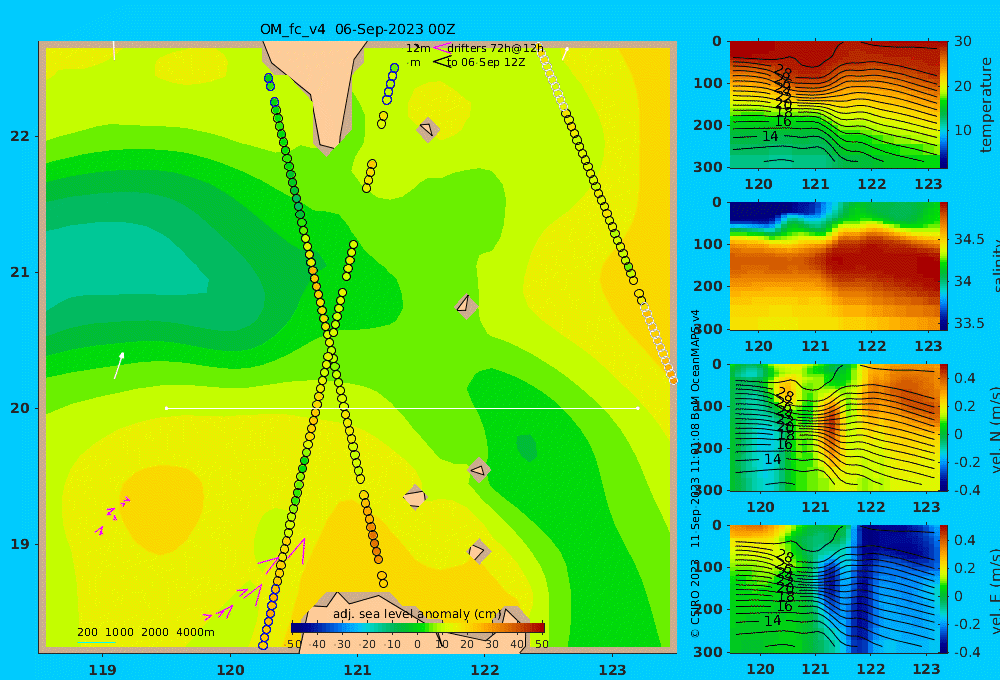Click the vel. E colorbar

(x=944, y=589)
